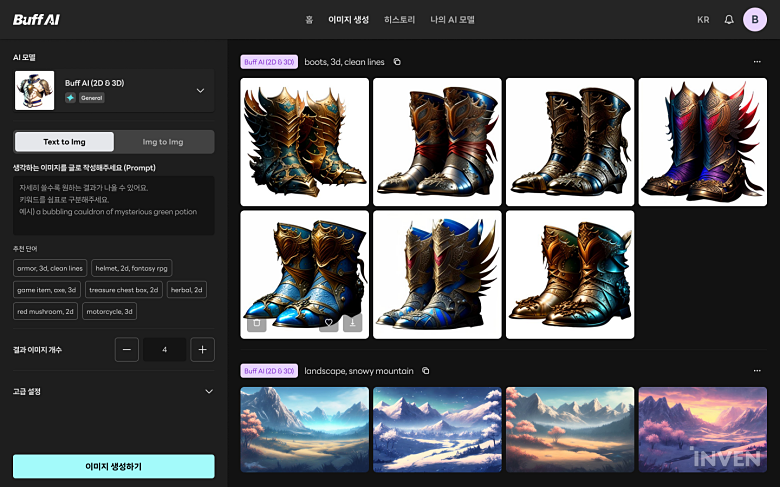The height and width of the screenshot is (487, 780).
Task: Download the blue boots image
Action: [352, 323]
